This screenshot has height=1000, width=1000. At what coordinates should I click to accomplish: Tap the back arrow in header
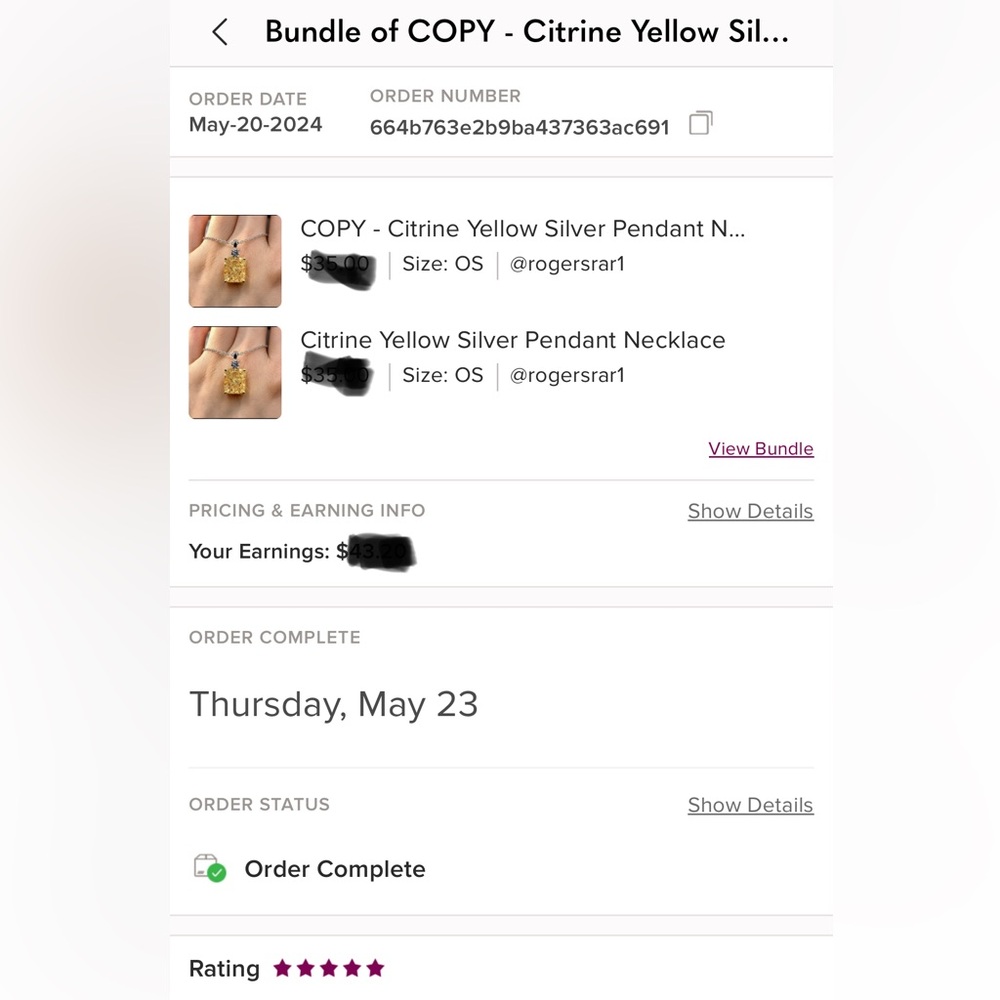pos(220,33)
